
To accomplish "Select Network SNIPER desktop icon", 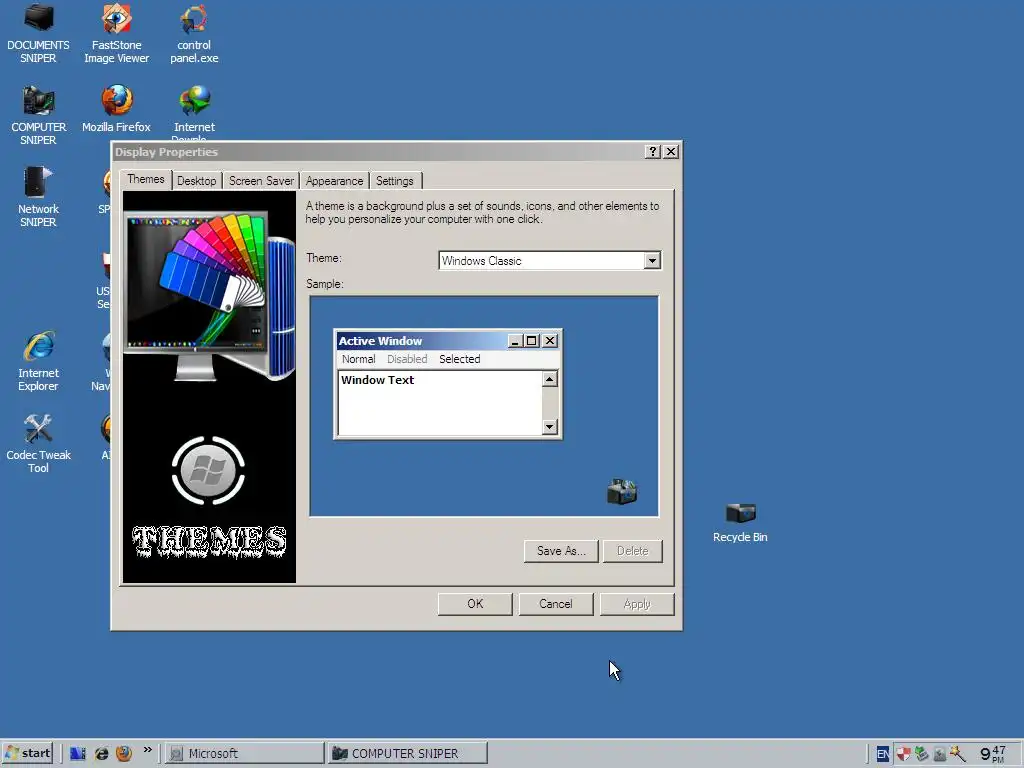I will (x=38, y=197).
